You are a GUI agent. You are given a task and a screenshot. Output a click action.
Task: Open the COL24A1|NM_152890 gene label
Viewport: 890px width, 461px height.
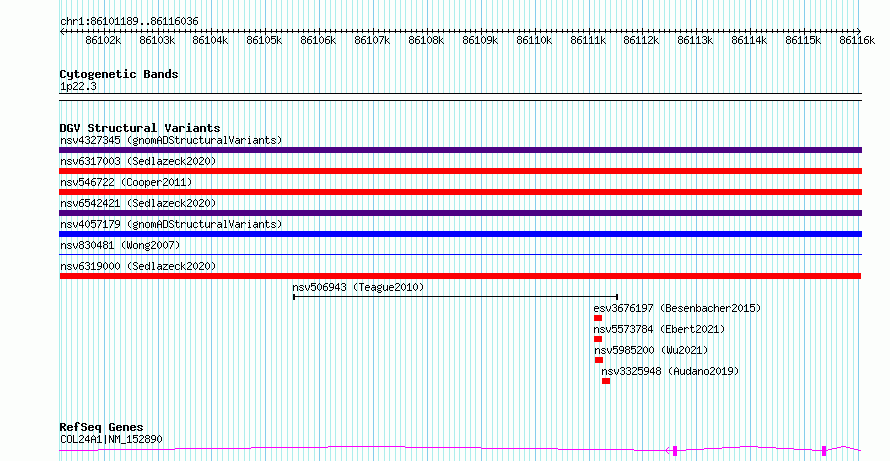(111, 439)
